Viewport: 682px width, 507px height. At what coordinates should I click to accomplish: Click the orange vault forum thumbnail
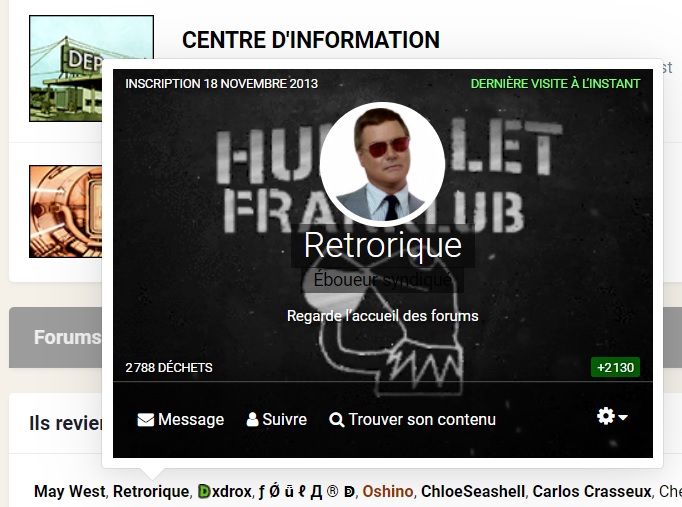pos(65,211)
